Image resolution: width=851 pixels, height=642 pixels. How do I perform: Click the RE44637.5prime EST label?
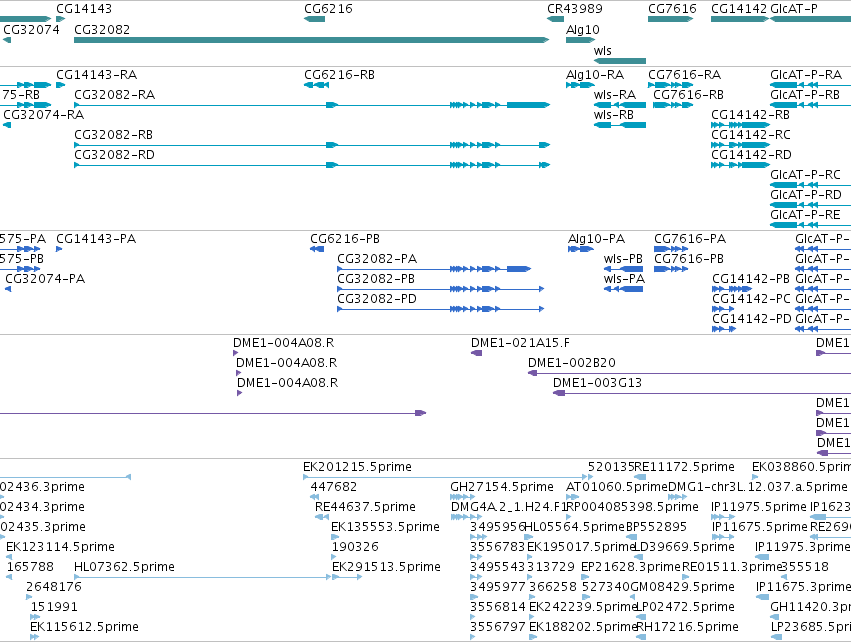point(365,507)
